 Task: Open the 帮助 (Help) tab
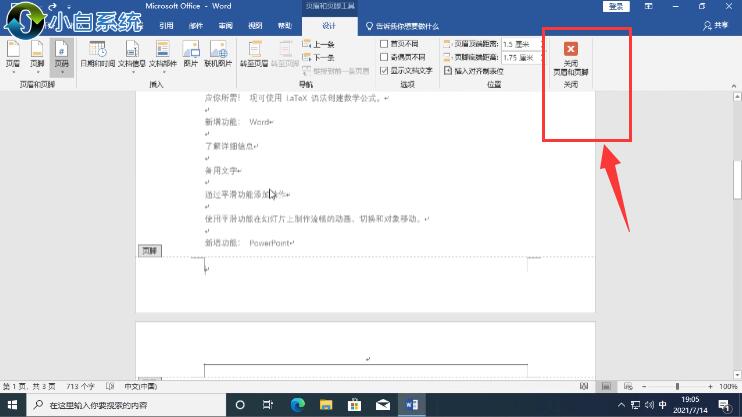click(x=284, y=26)
